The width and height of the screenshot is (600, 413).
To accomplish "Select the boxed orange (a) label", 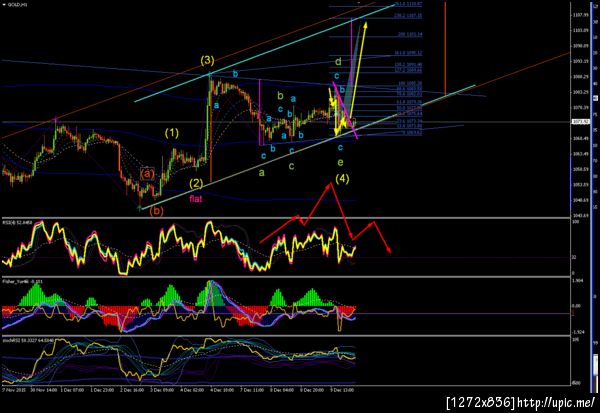I will tap(147, 174).
